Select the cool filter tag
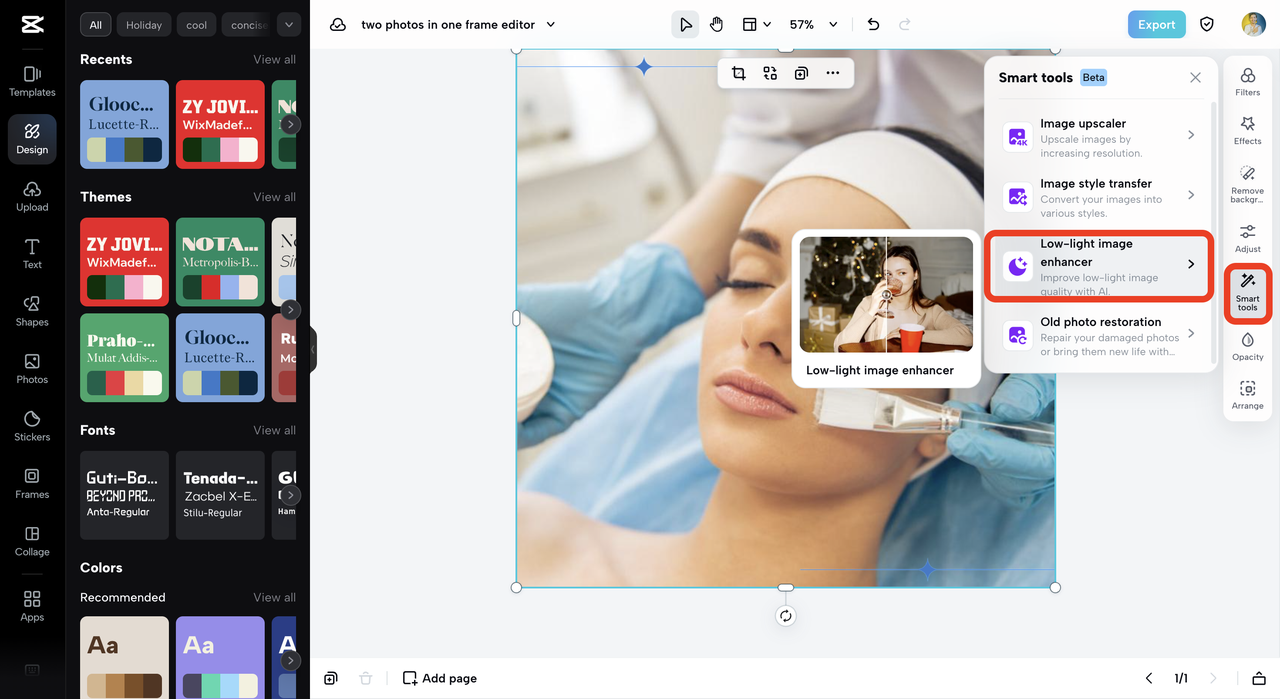 [197, 25]
